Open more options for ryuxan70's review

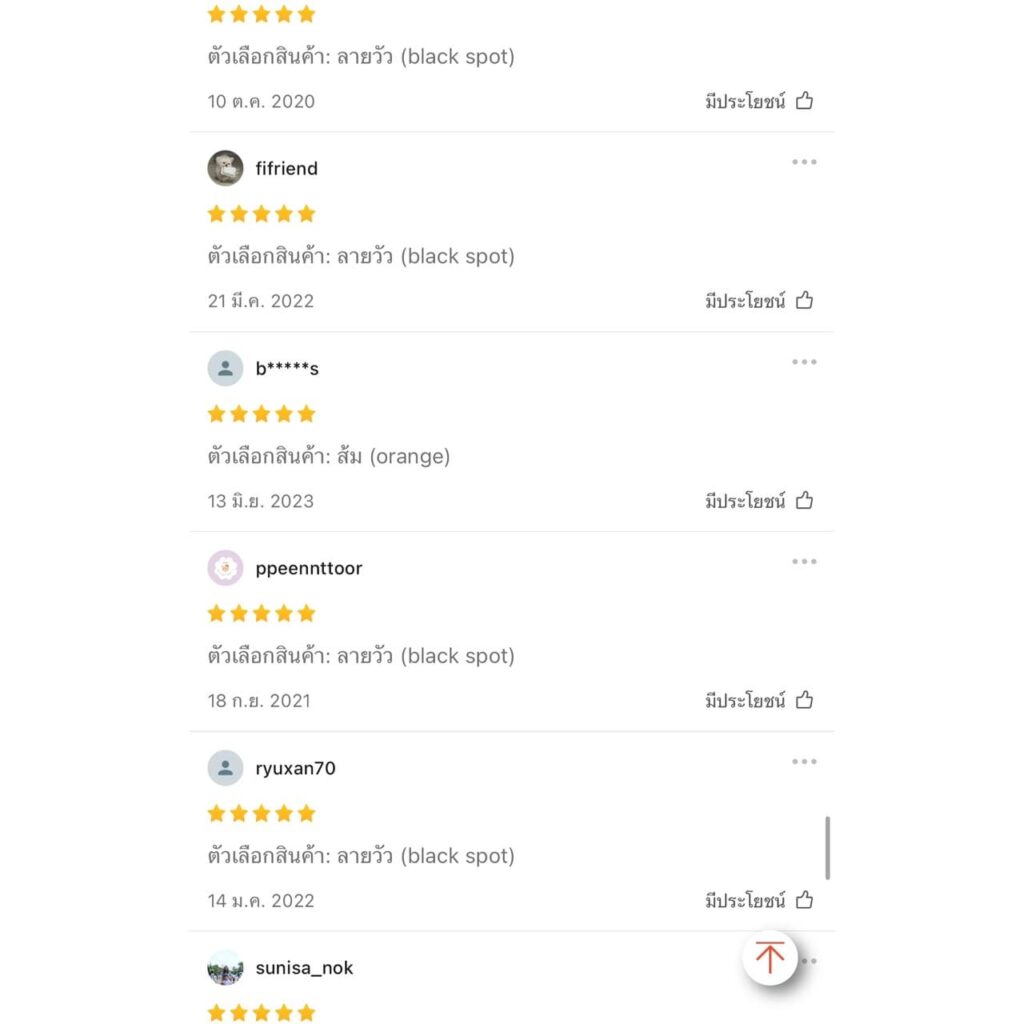click(804, 761)
